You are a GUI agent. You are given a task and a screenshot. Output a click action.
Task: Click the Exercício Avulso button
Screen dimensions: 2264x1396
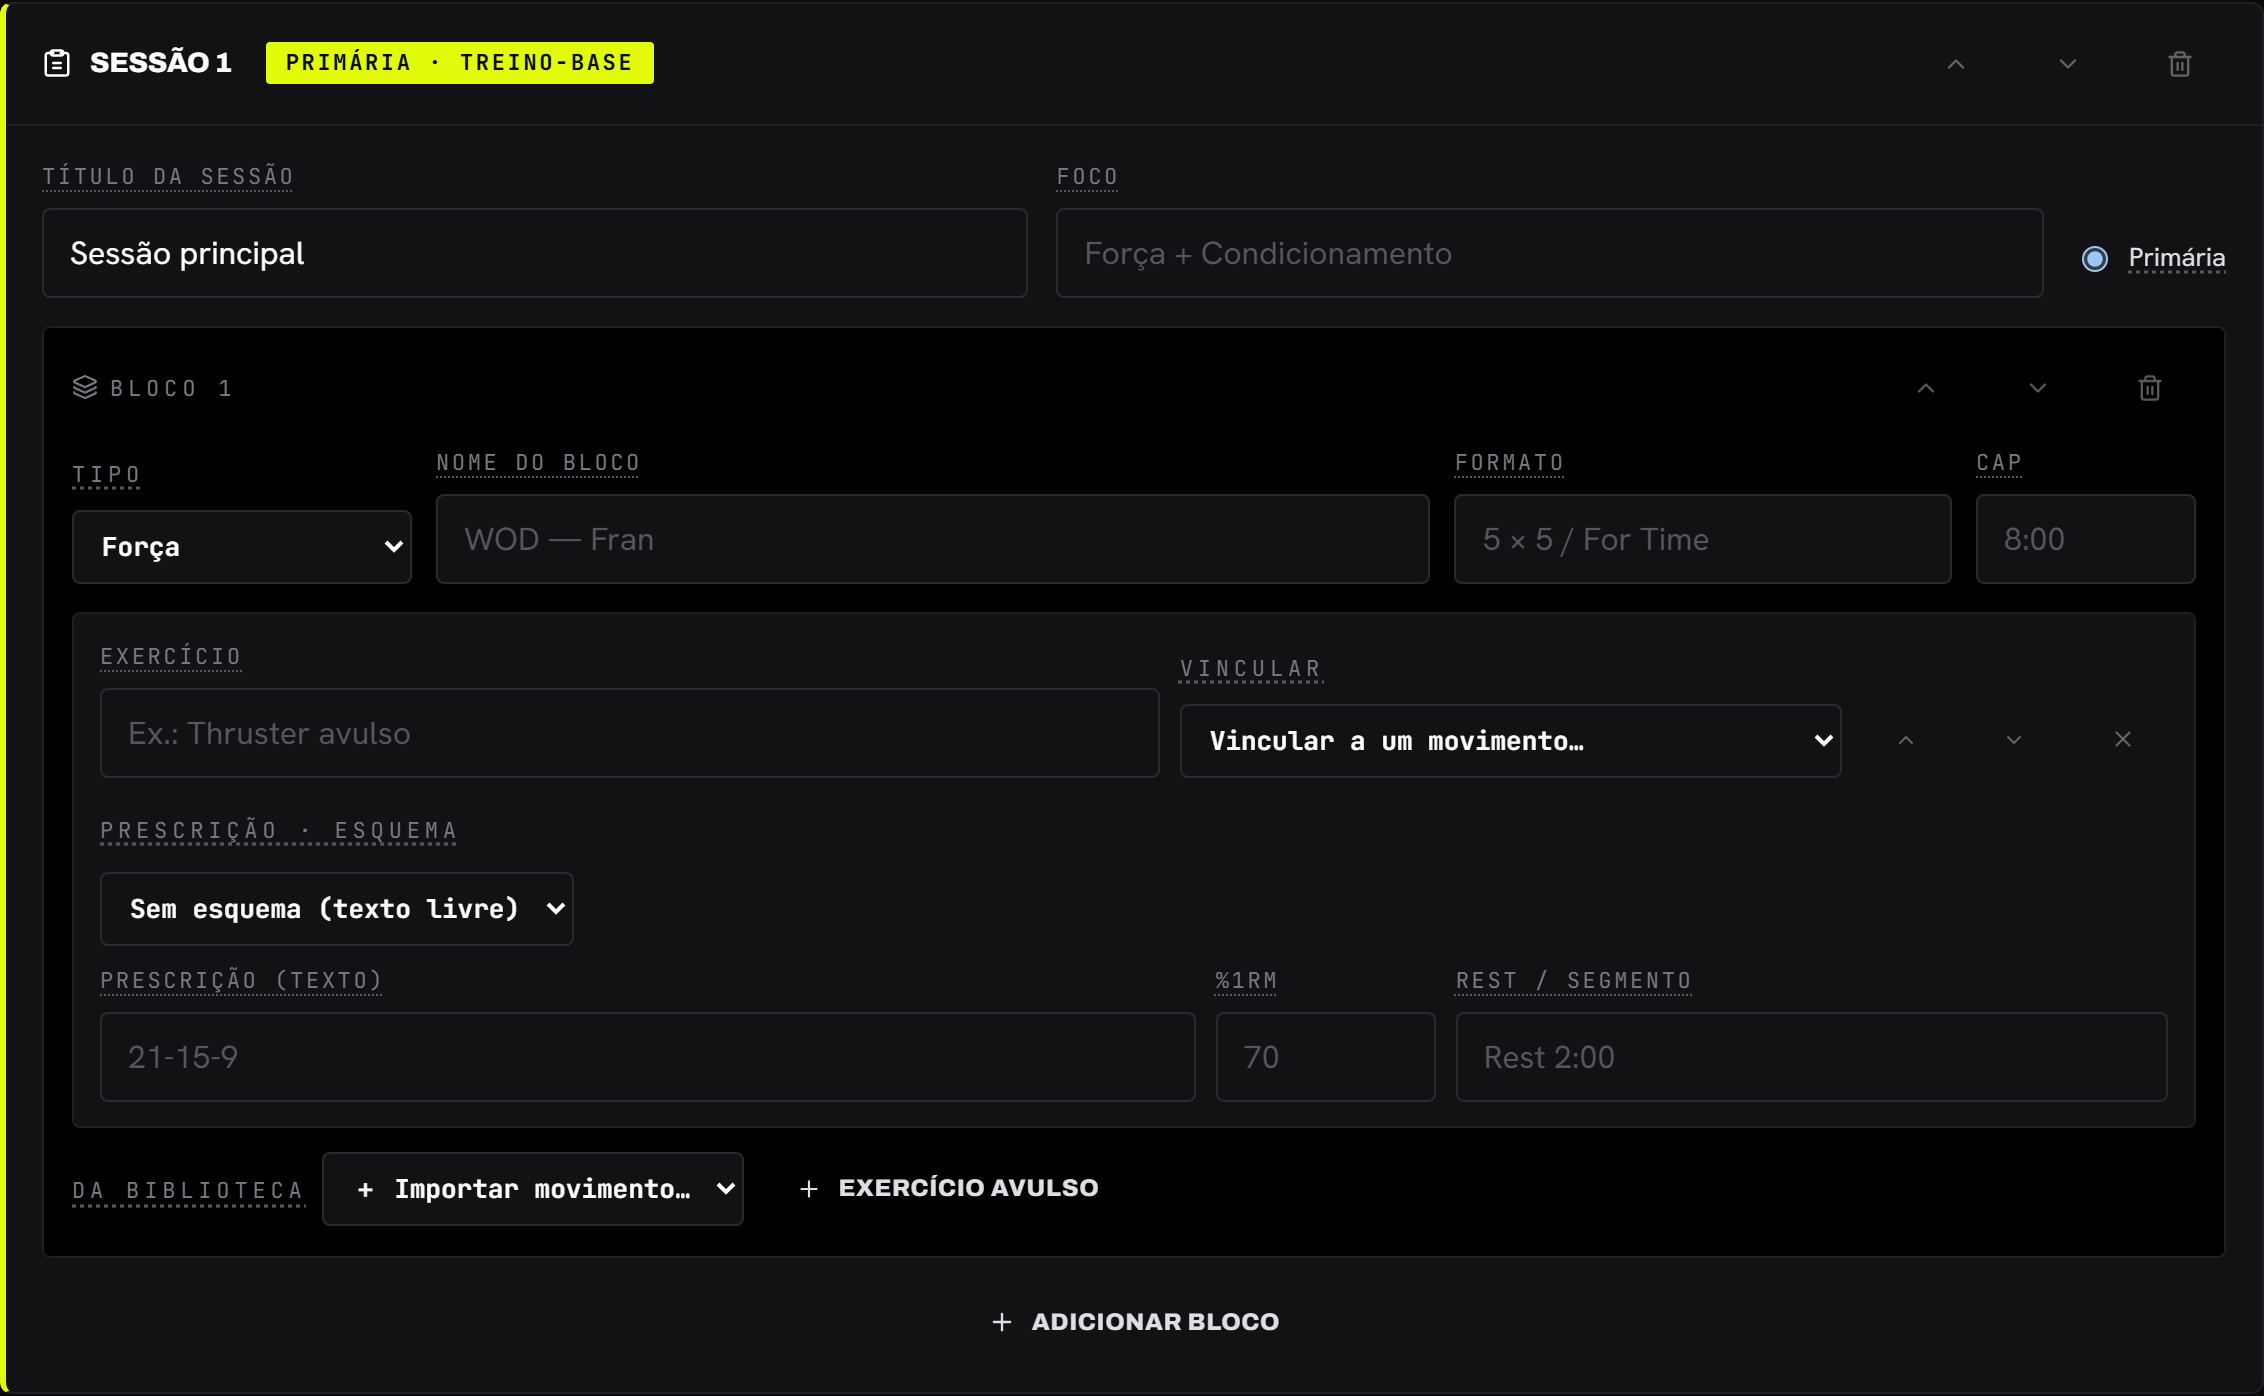[950, 1188]
